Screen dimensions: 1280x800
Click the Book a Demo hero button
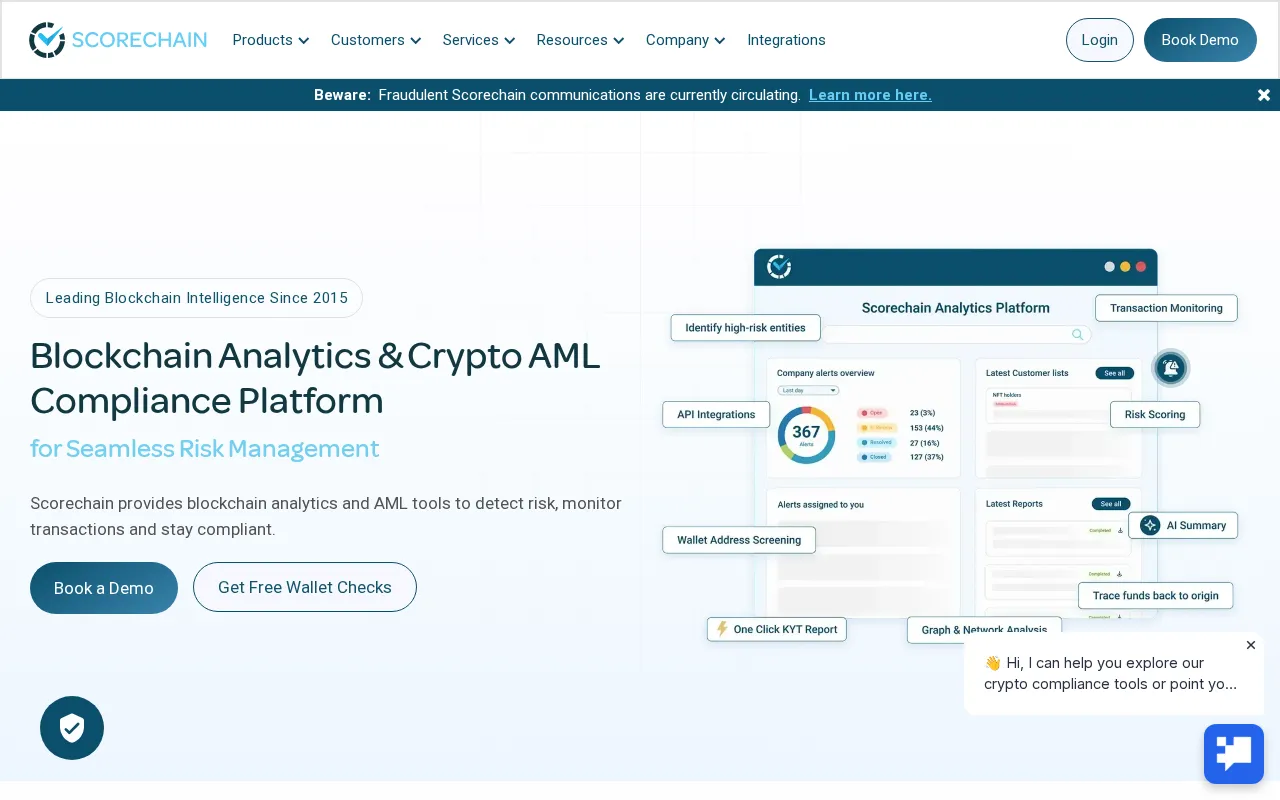pos(104,588)
